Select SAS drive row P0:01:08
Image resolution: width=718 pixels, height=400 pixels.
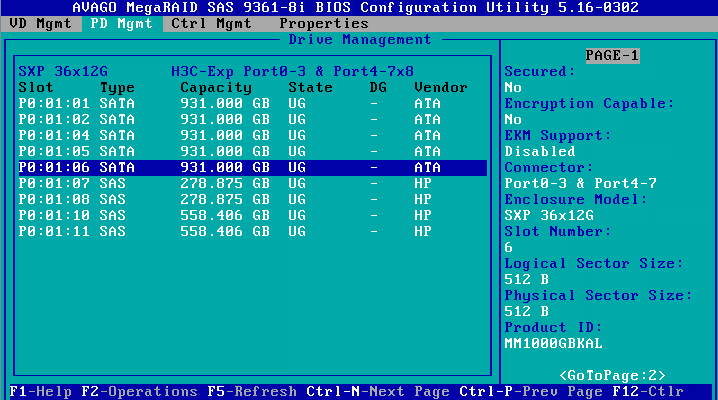[x=252, y=200]
